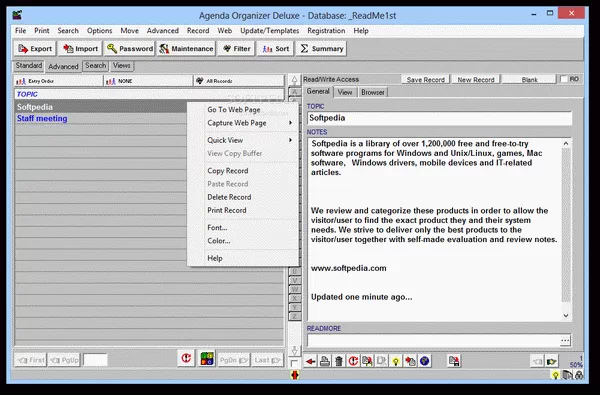Expand the Quick View submenu
The height and width of the screenshot is (395, 600).
pyautogui.click(x=243, y=140)
